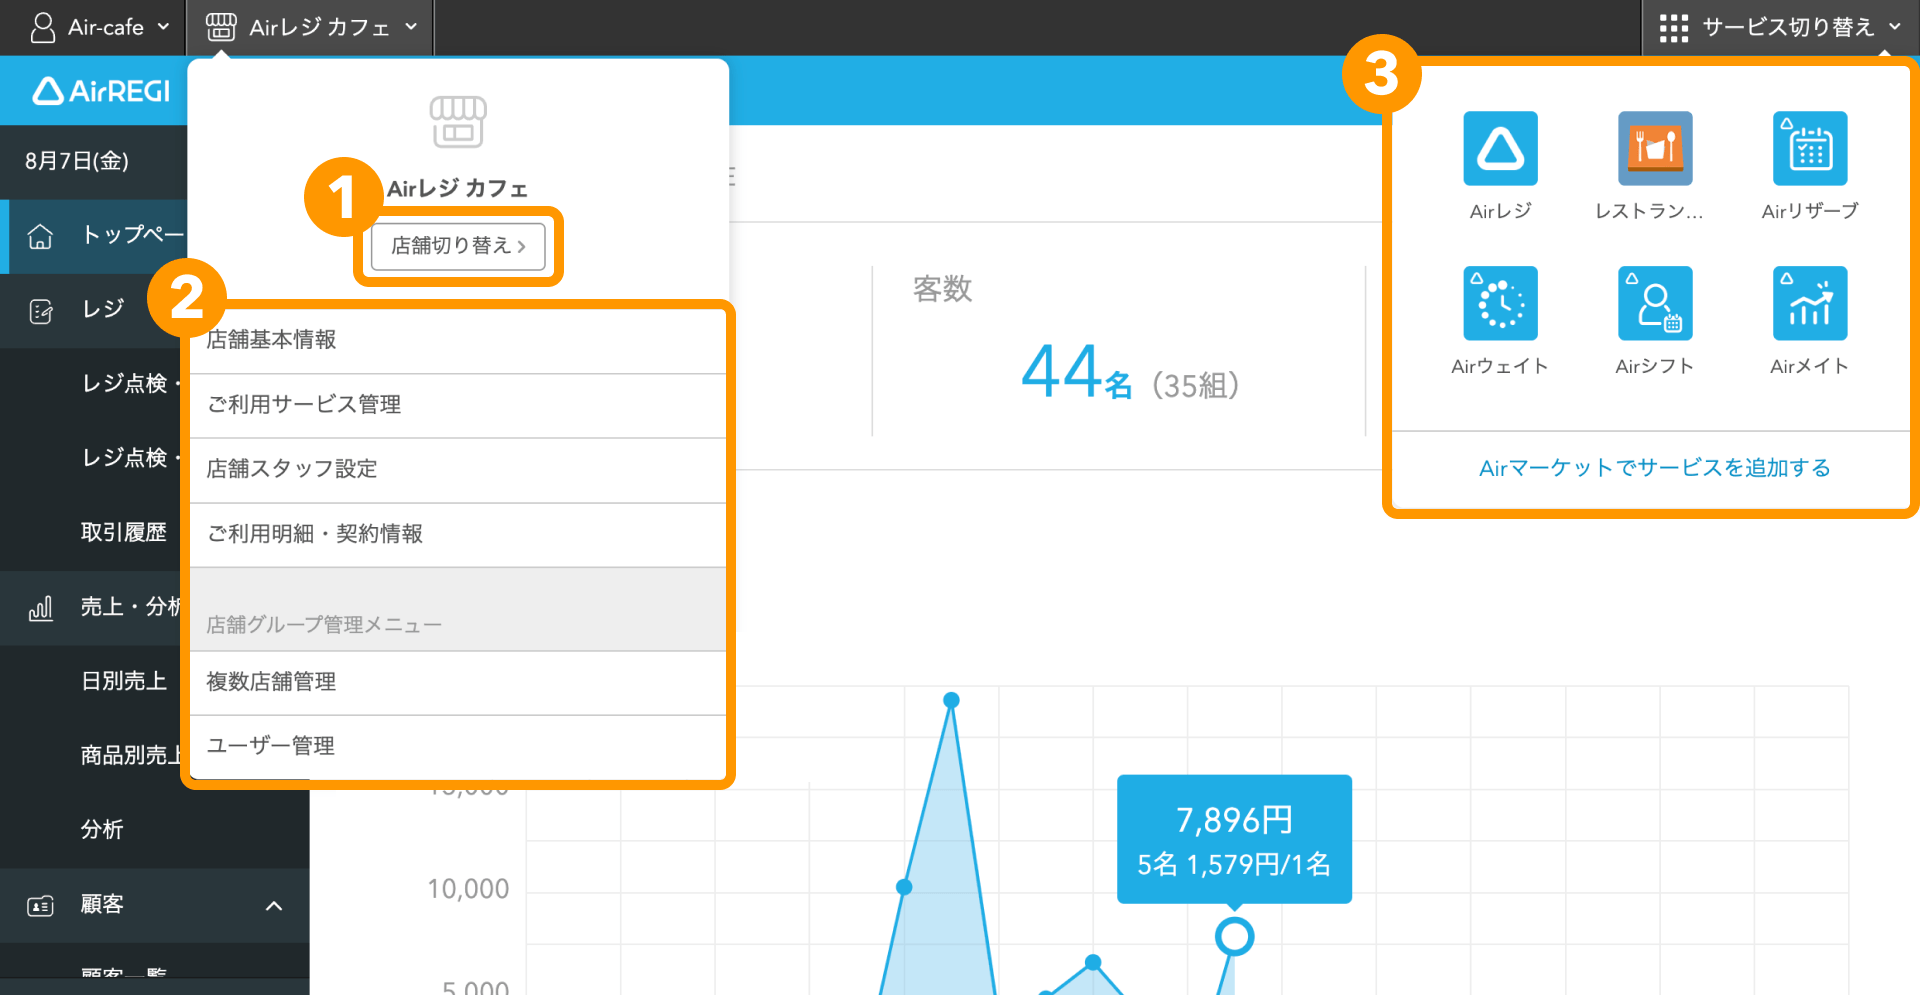Viewport: 1920px width, 995px height.
Task: Select ユーザー管理 menu item
Action: click(458, 746)
